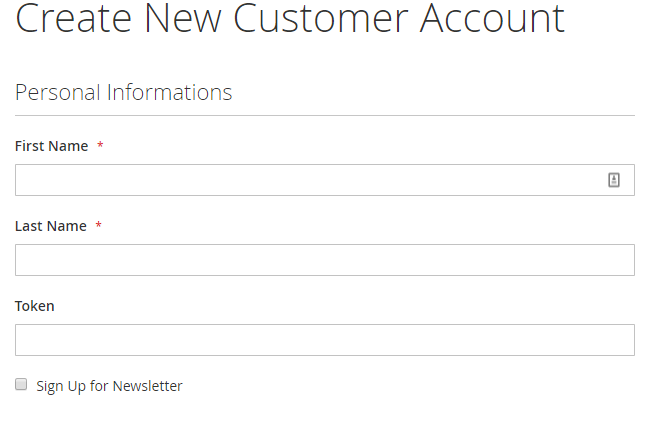
Task: Click the 'Personal Informations' section title
Action: [x=123, y=93]
